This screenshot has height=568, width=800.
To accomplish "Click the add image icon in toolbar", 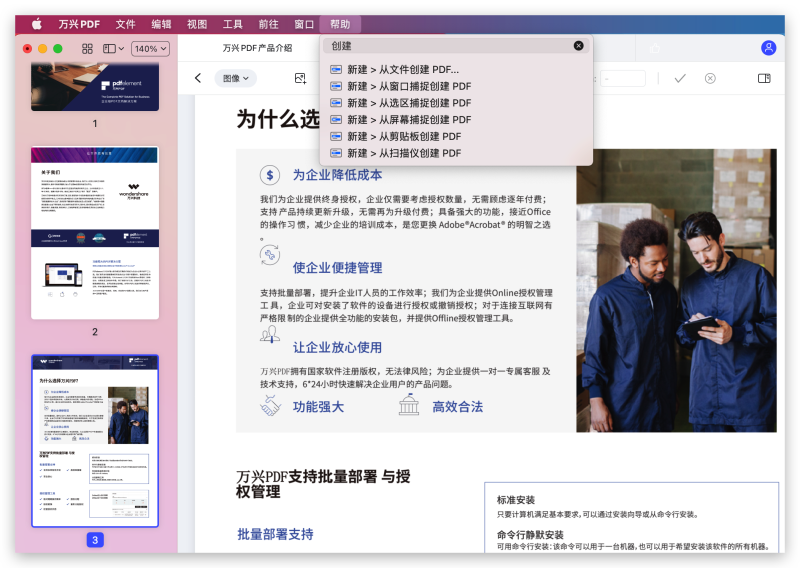I will [299, 78].
